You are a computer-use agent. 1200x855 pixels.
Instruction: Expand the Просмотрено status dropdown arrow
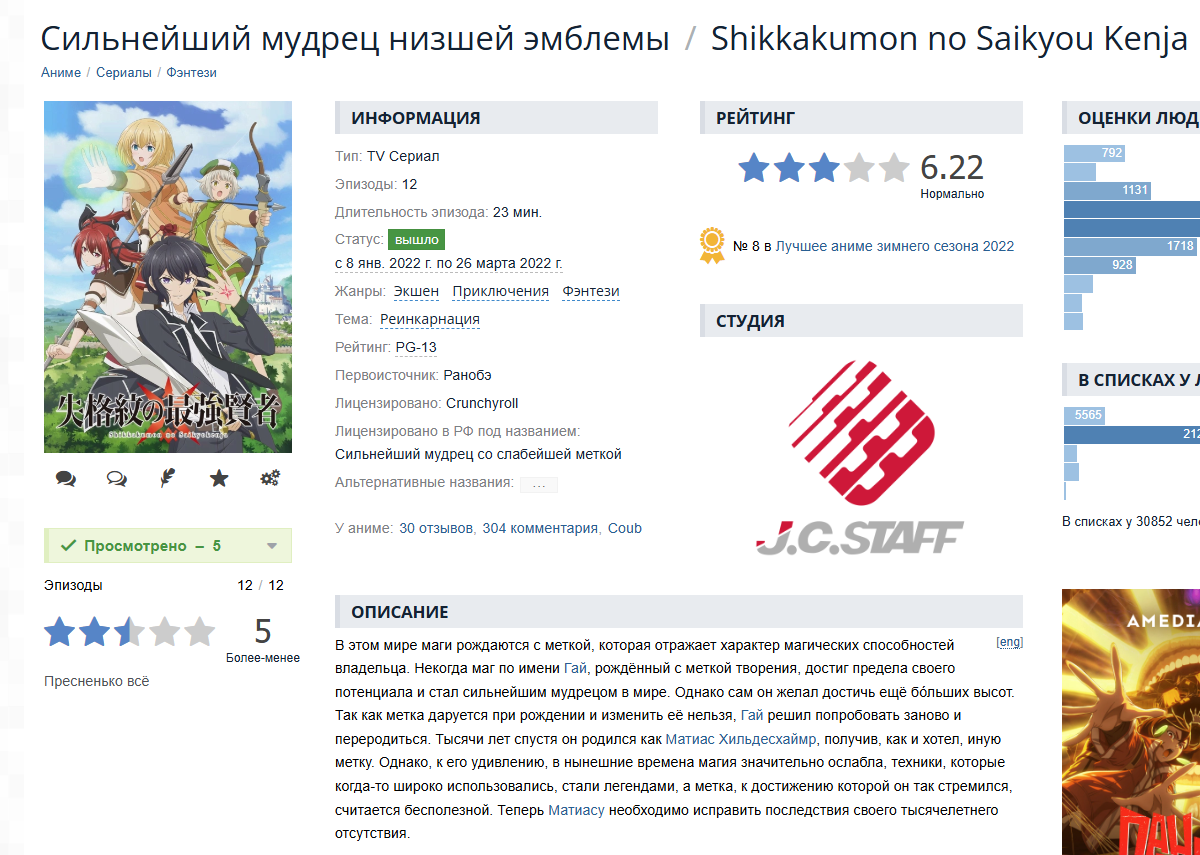pyautogui.click(x=272, y=546)
